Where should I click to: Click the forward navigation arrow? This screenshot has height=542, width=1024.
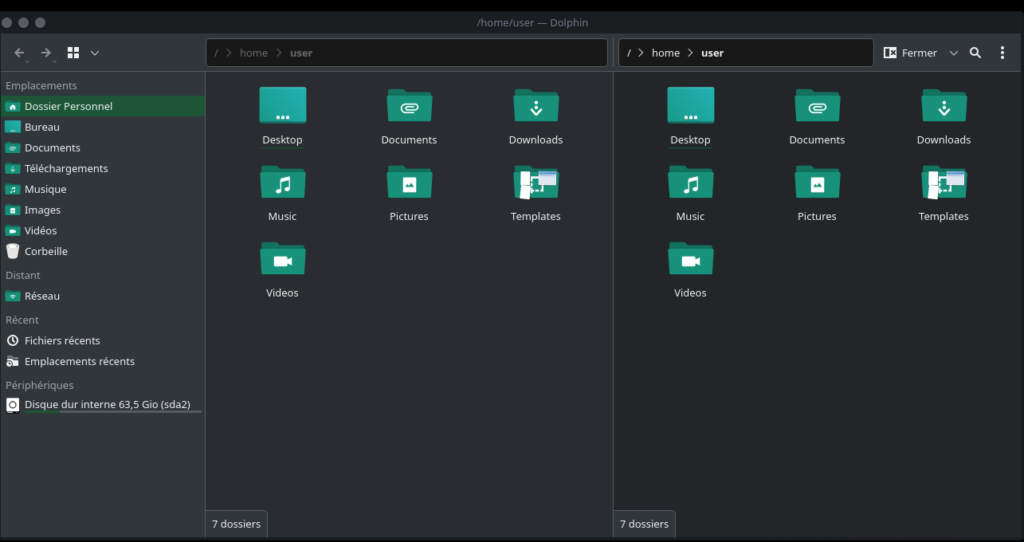tap(46, 53)
